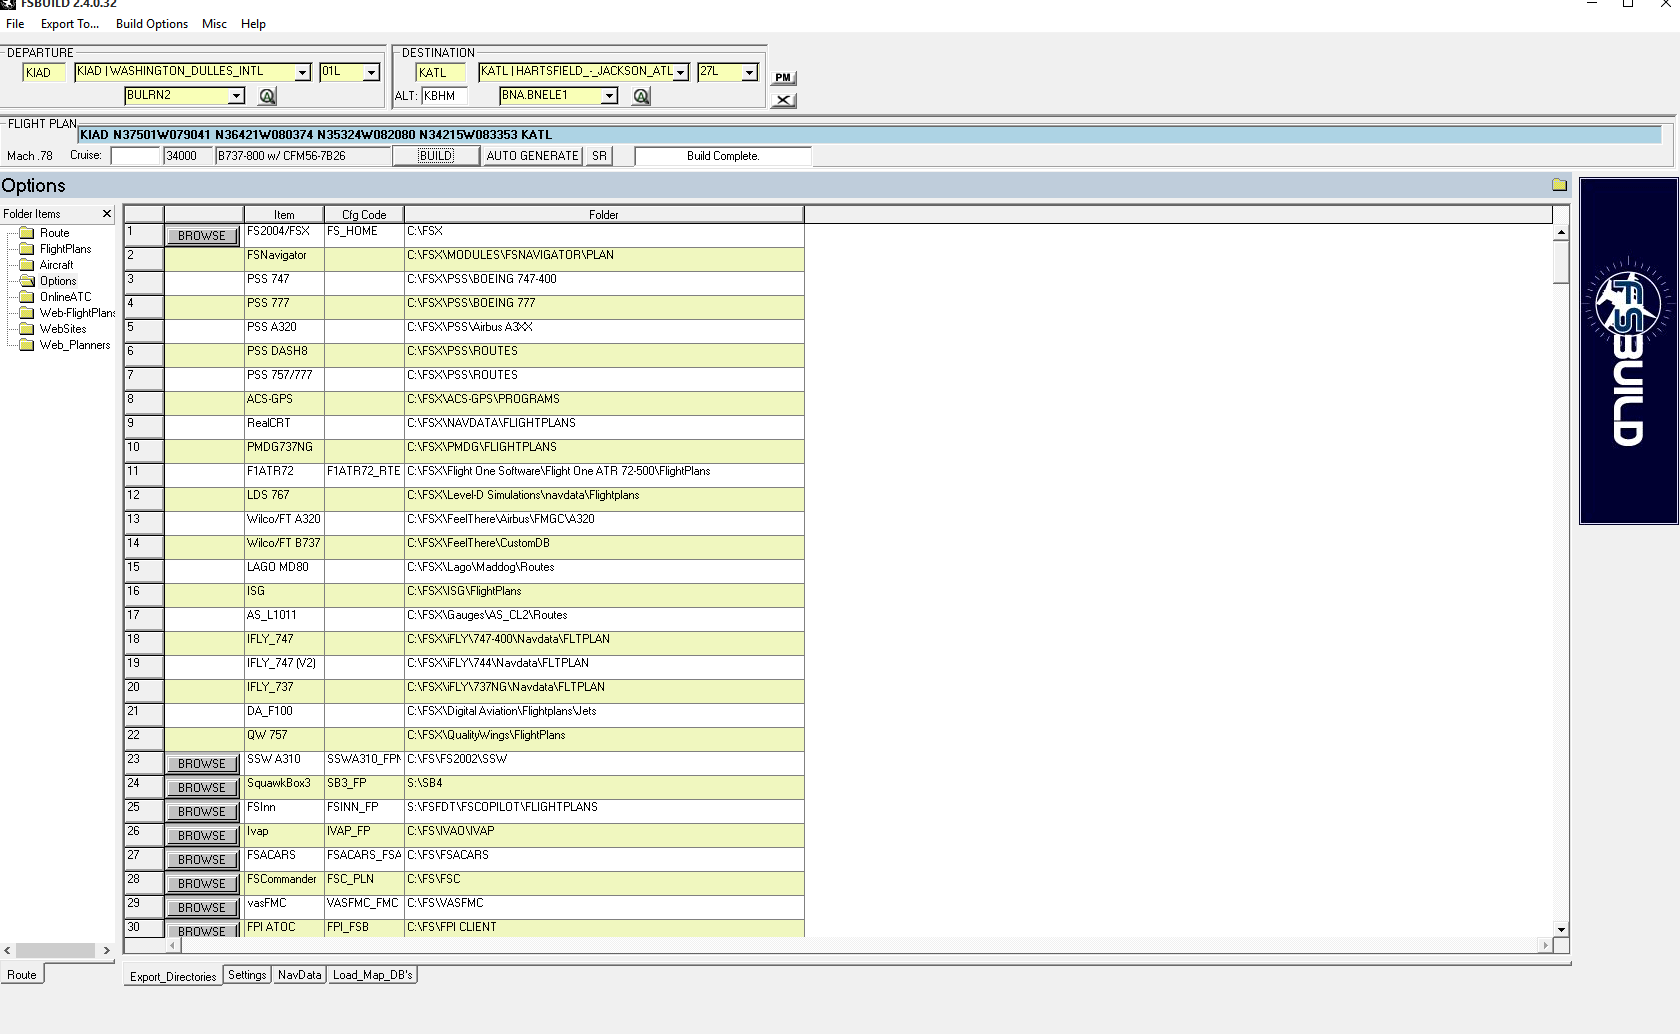Click the PM icon button
Viewport: 1680px width, 1034px height.
783,77
